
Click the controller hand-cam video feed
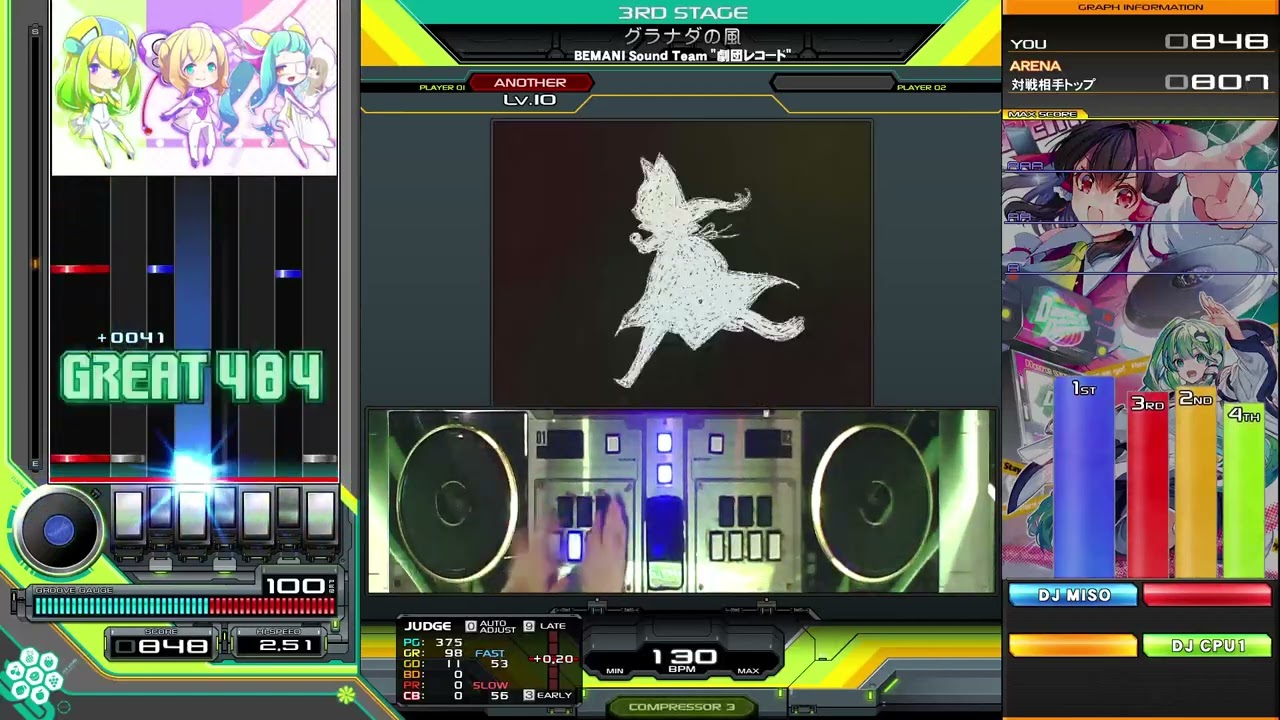tap(681, 501)
